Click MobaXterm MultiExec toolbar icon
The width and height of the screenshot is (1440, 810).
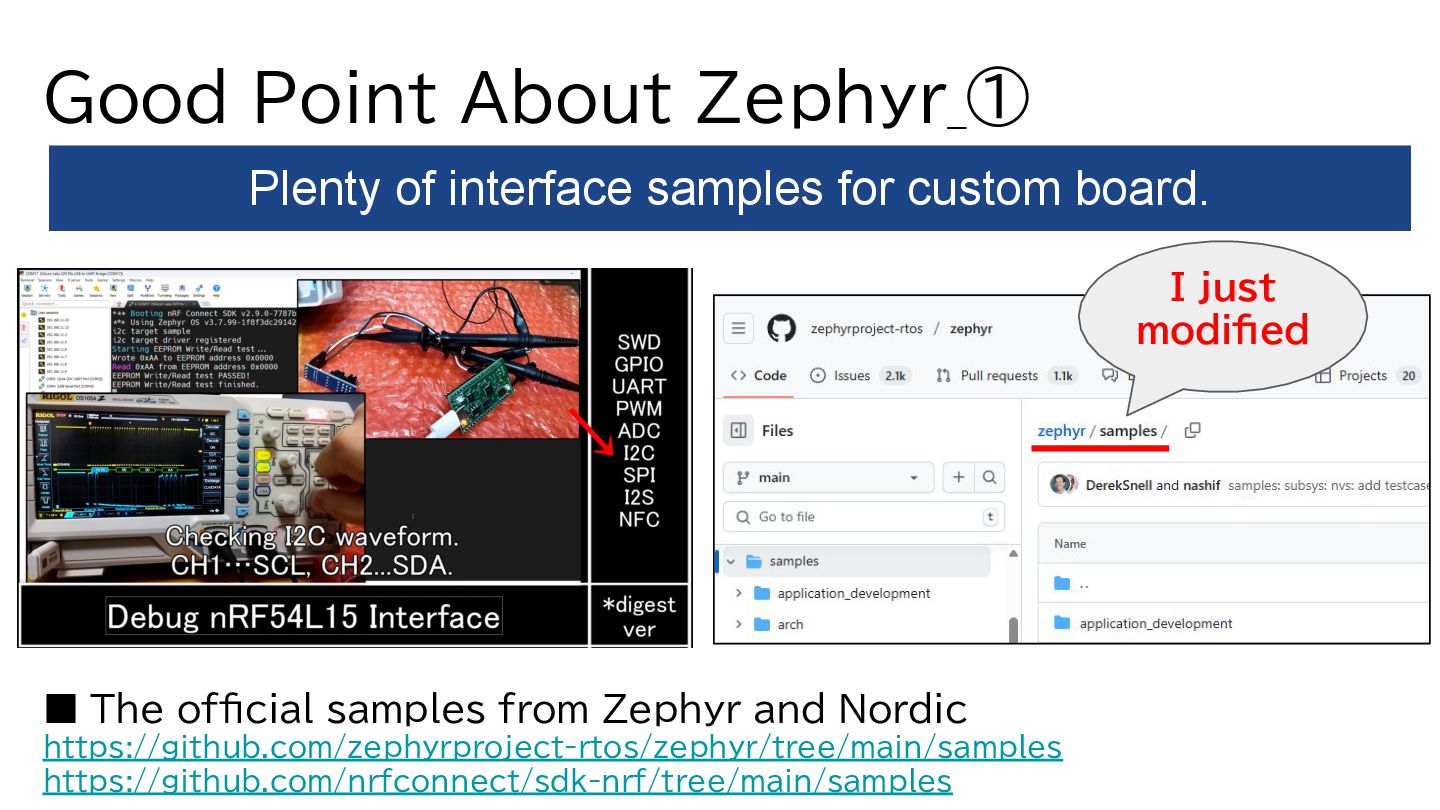click(x=147, y=288)
